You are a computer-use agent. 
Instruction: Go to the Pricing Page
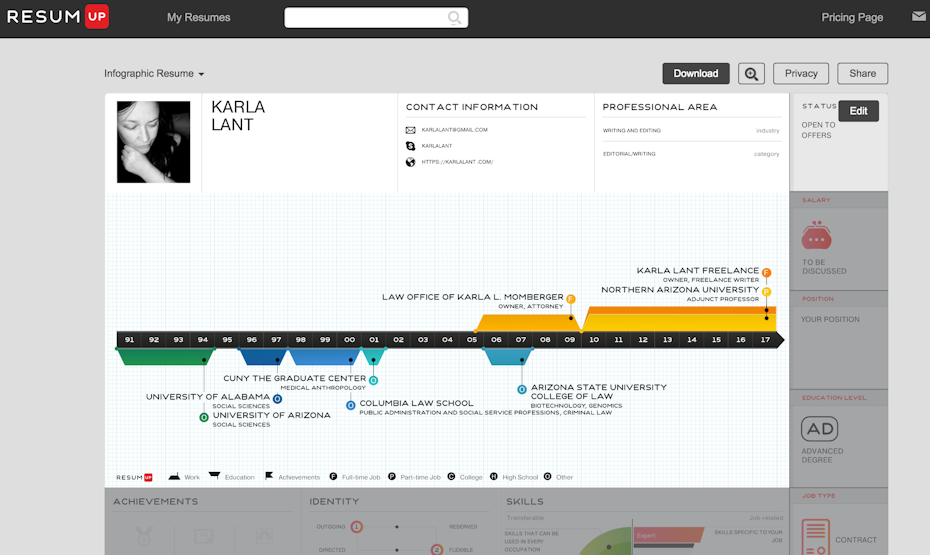[x=852, y=18]
